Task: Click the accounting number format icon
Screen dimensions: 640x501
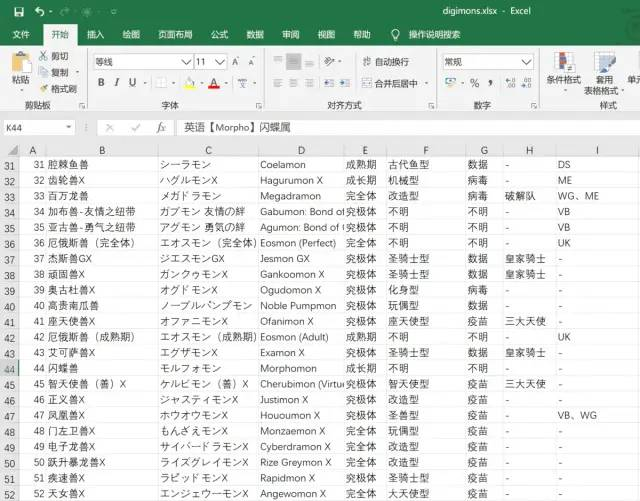Action: (x=450, y=83)
